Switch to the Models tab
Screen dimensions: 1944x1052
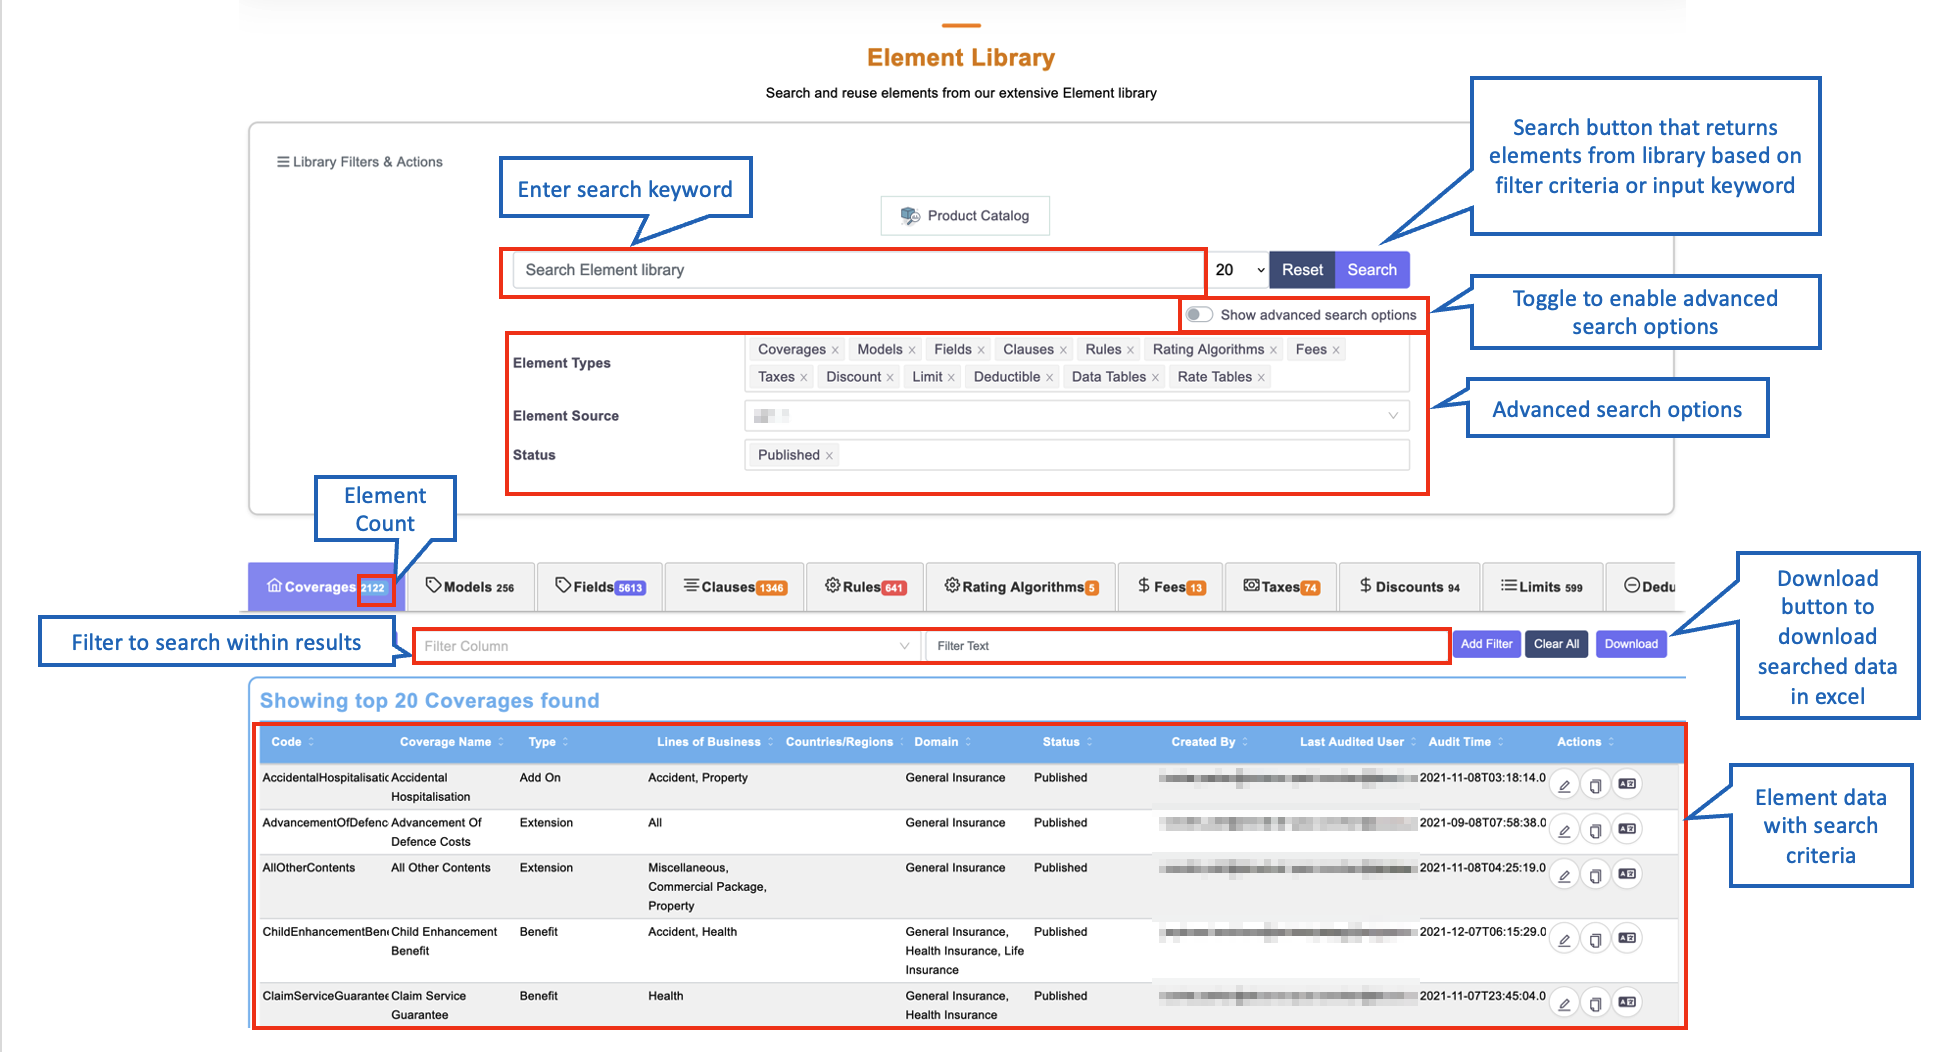tap(470, 587)
